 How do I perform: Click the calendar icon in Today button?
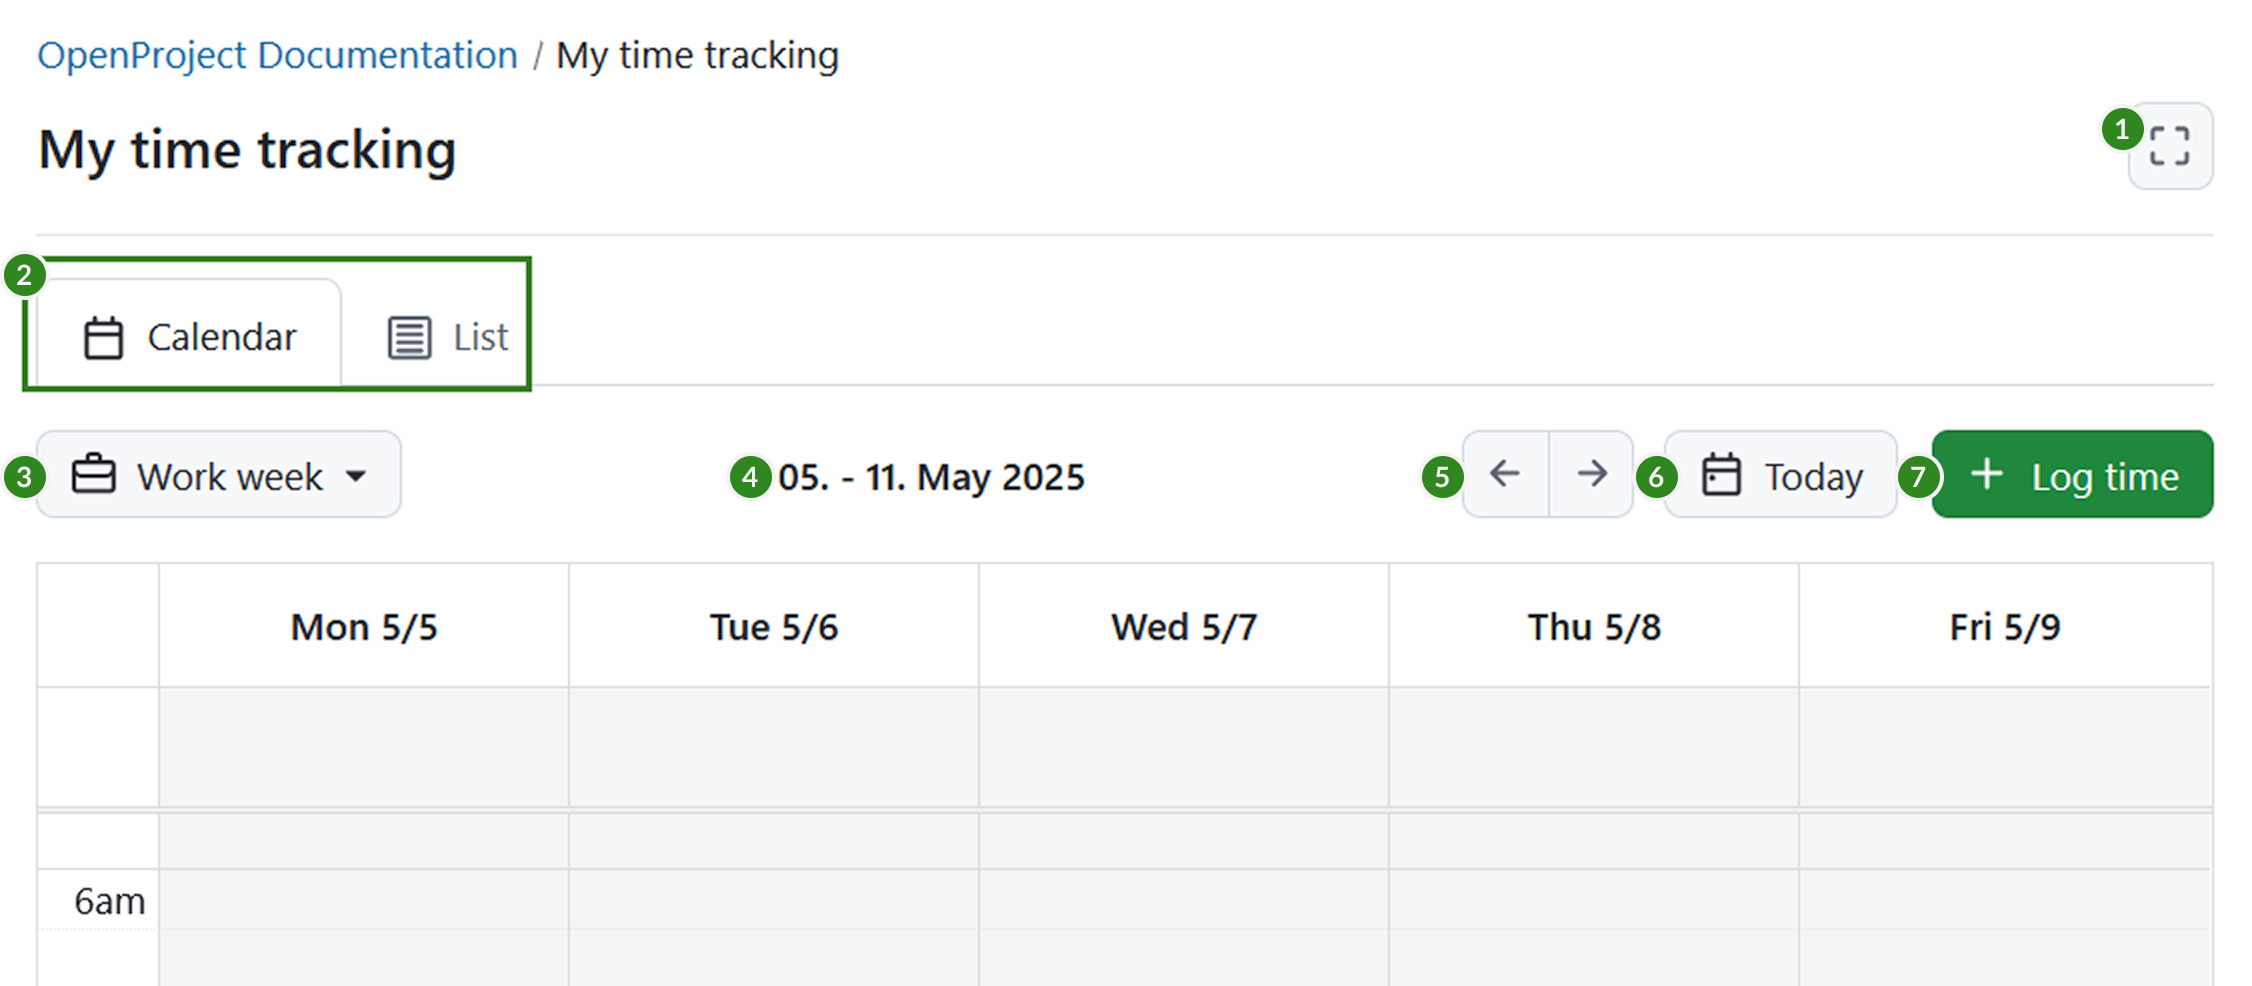(x=1721, y=475)
